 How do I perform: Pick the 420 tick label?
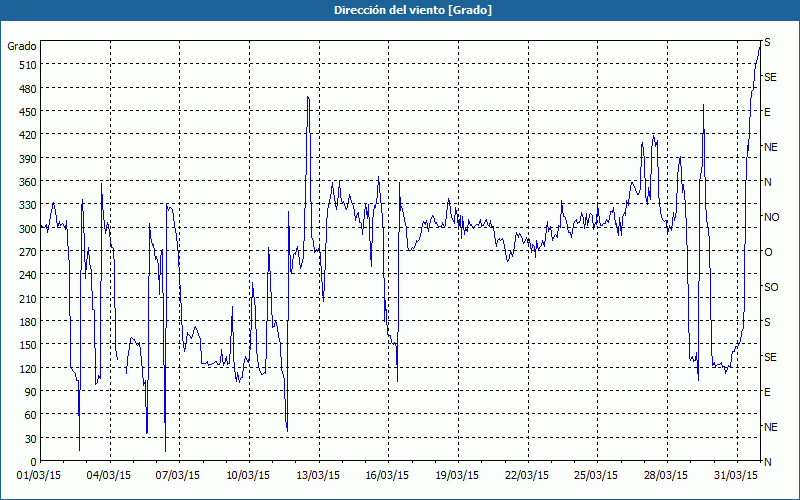[x=28, y=135]
